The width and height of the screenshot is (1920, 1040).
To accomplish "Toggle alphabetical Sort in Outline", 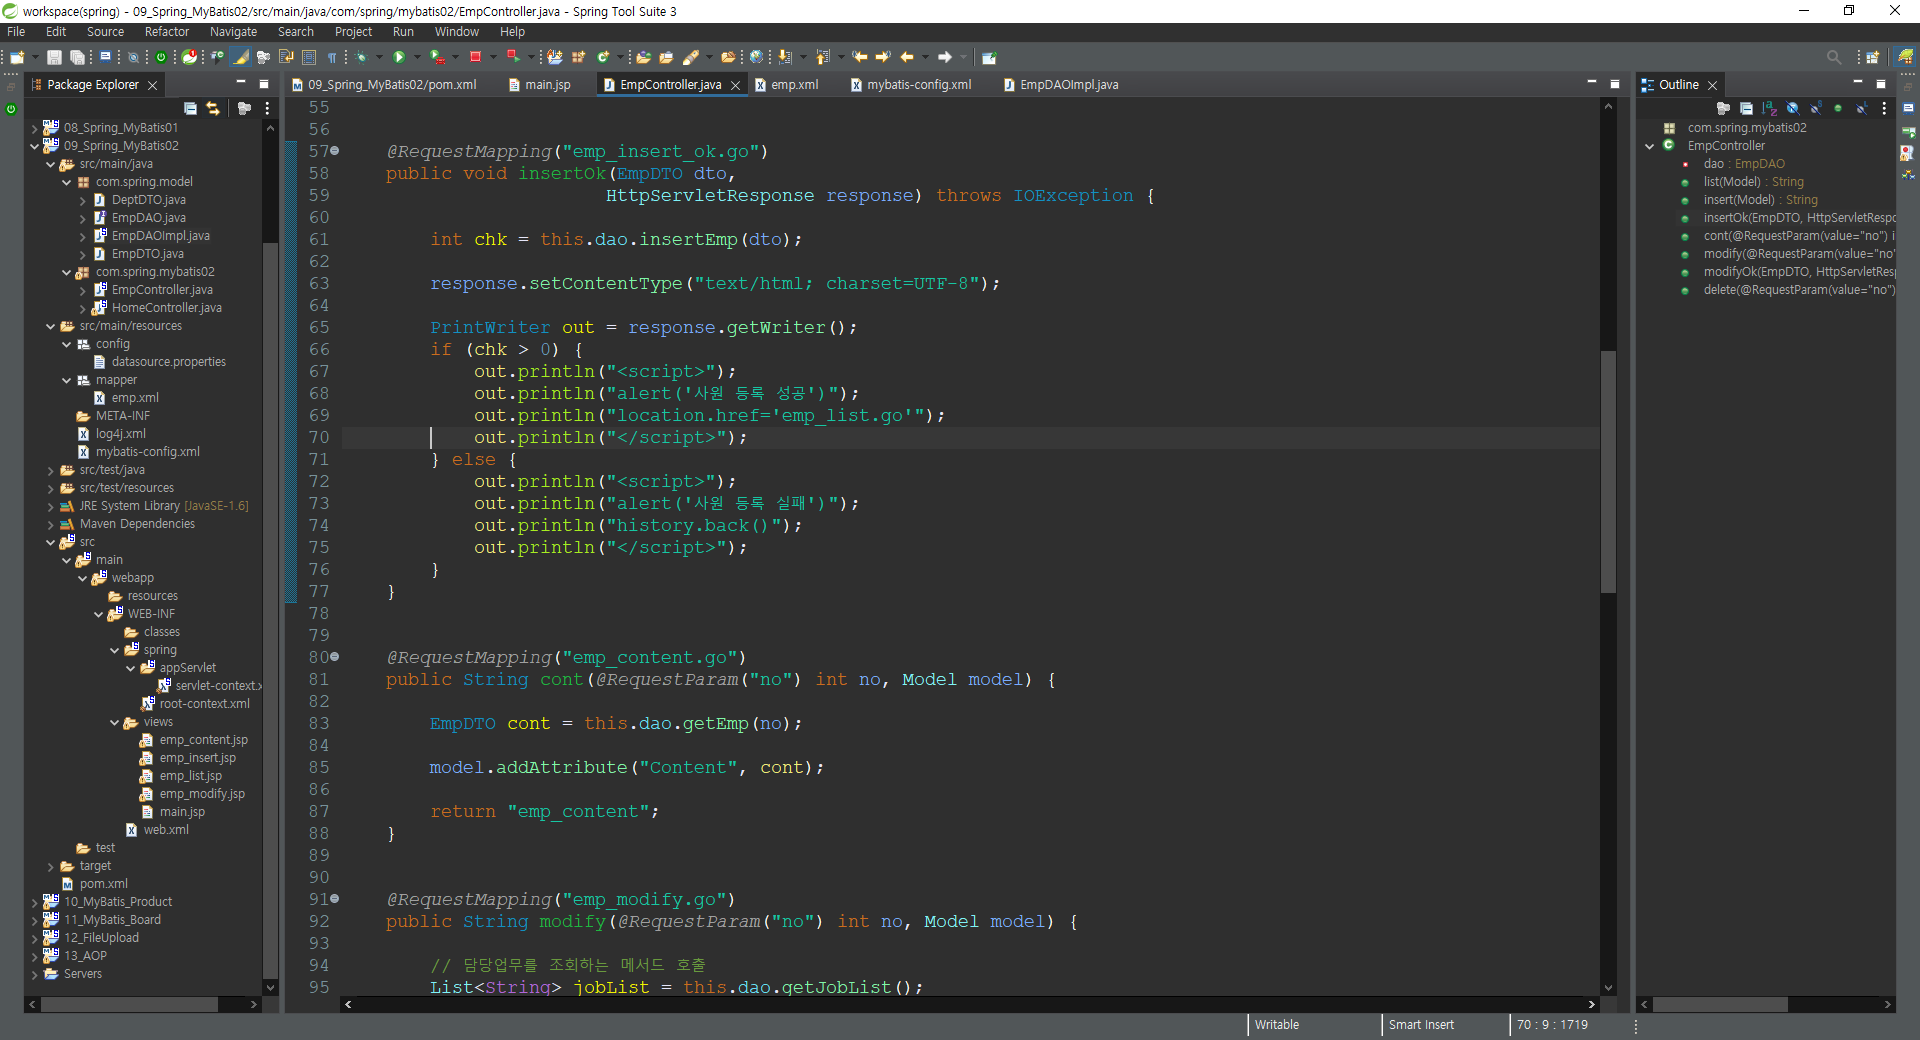I will tap(1769, 108).
